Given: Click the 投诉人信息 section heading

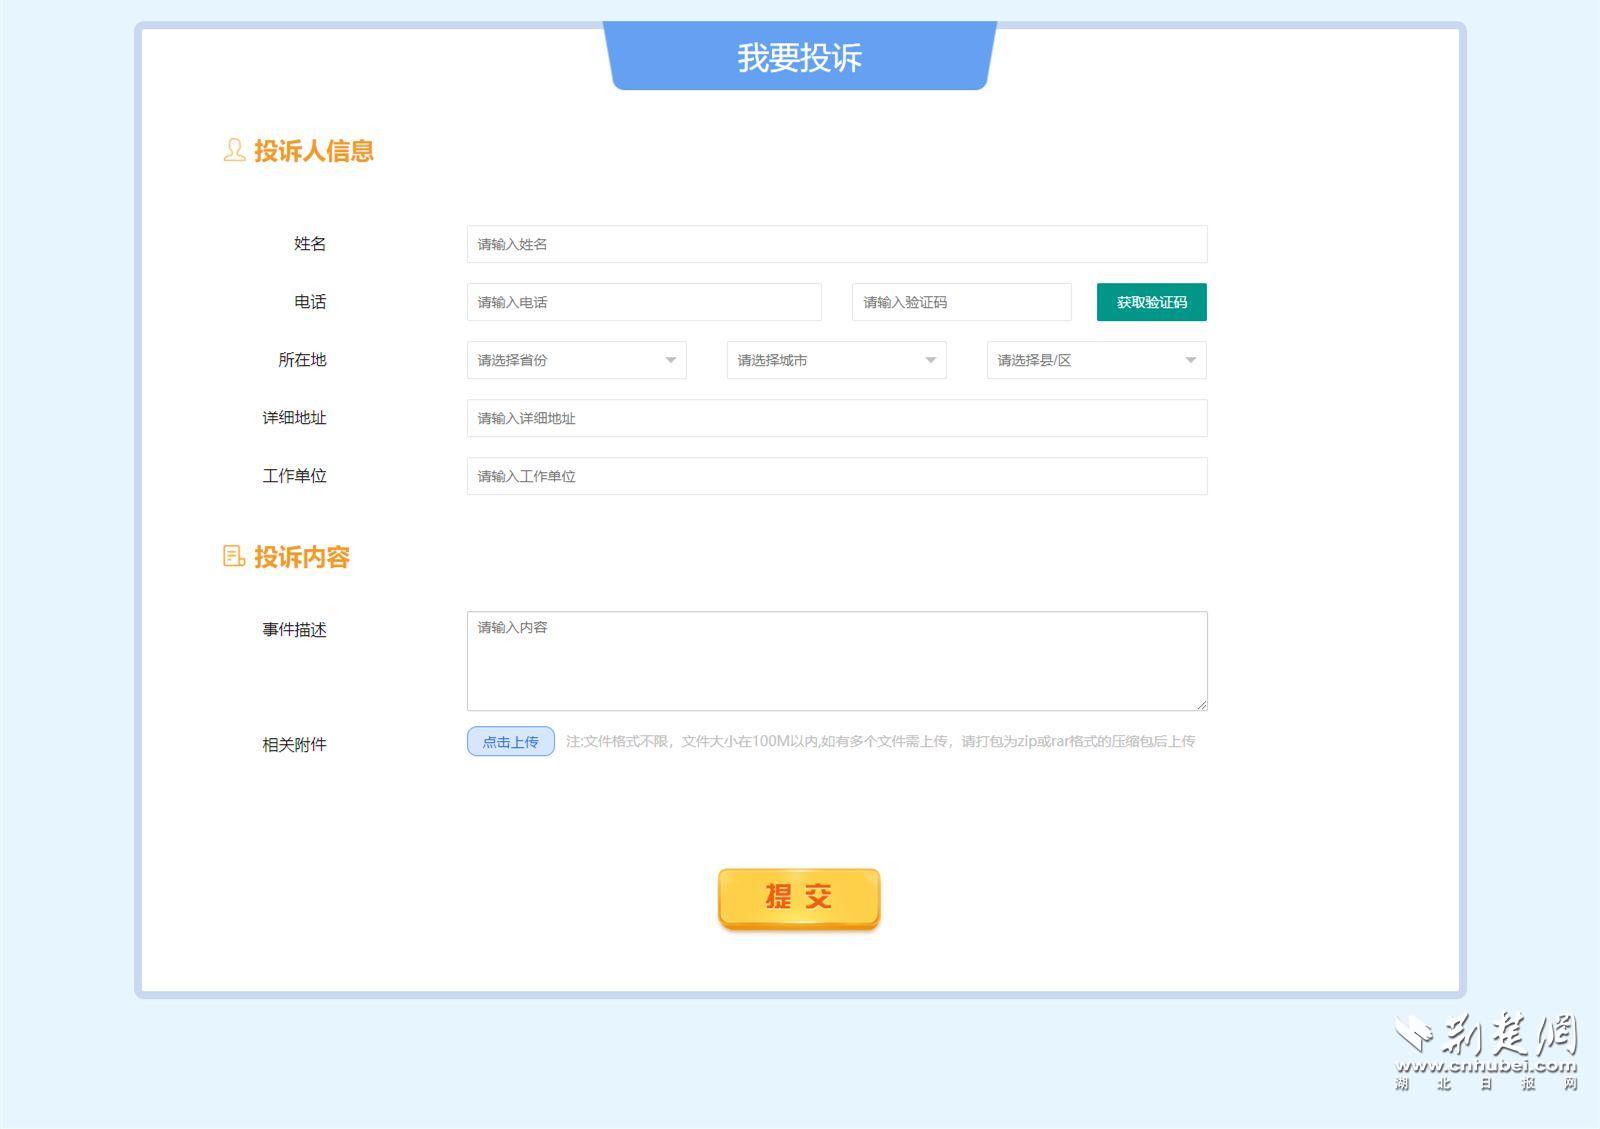Looking at the screenshot, I should pos(313,151).
